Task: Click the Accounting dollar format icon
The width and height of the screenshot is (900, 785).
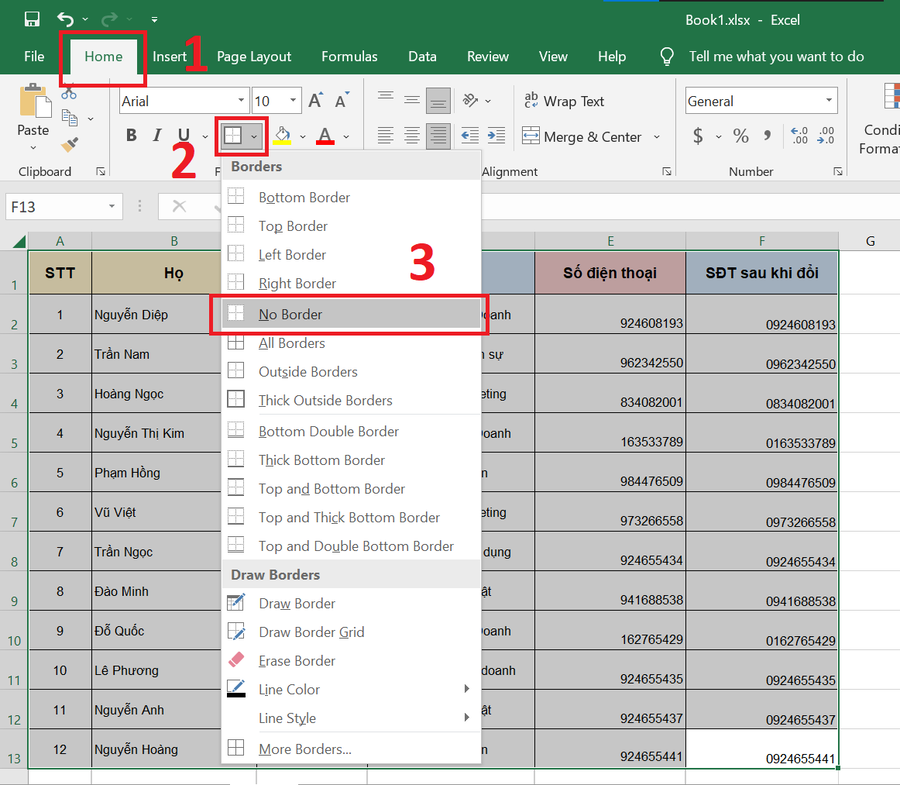Action: point(697,136)
